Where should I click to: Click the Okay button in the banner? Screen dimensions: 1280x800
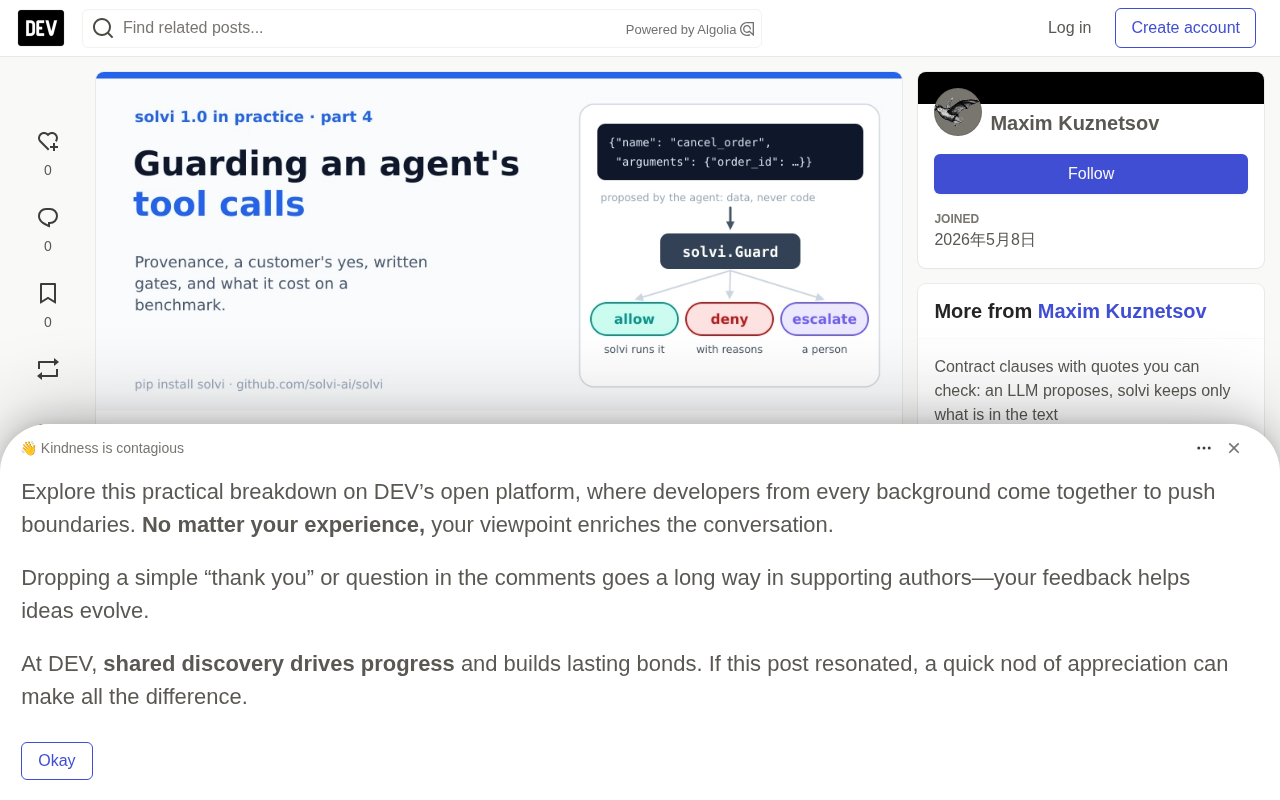click(57, 761)
